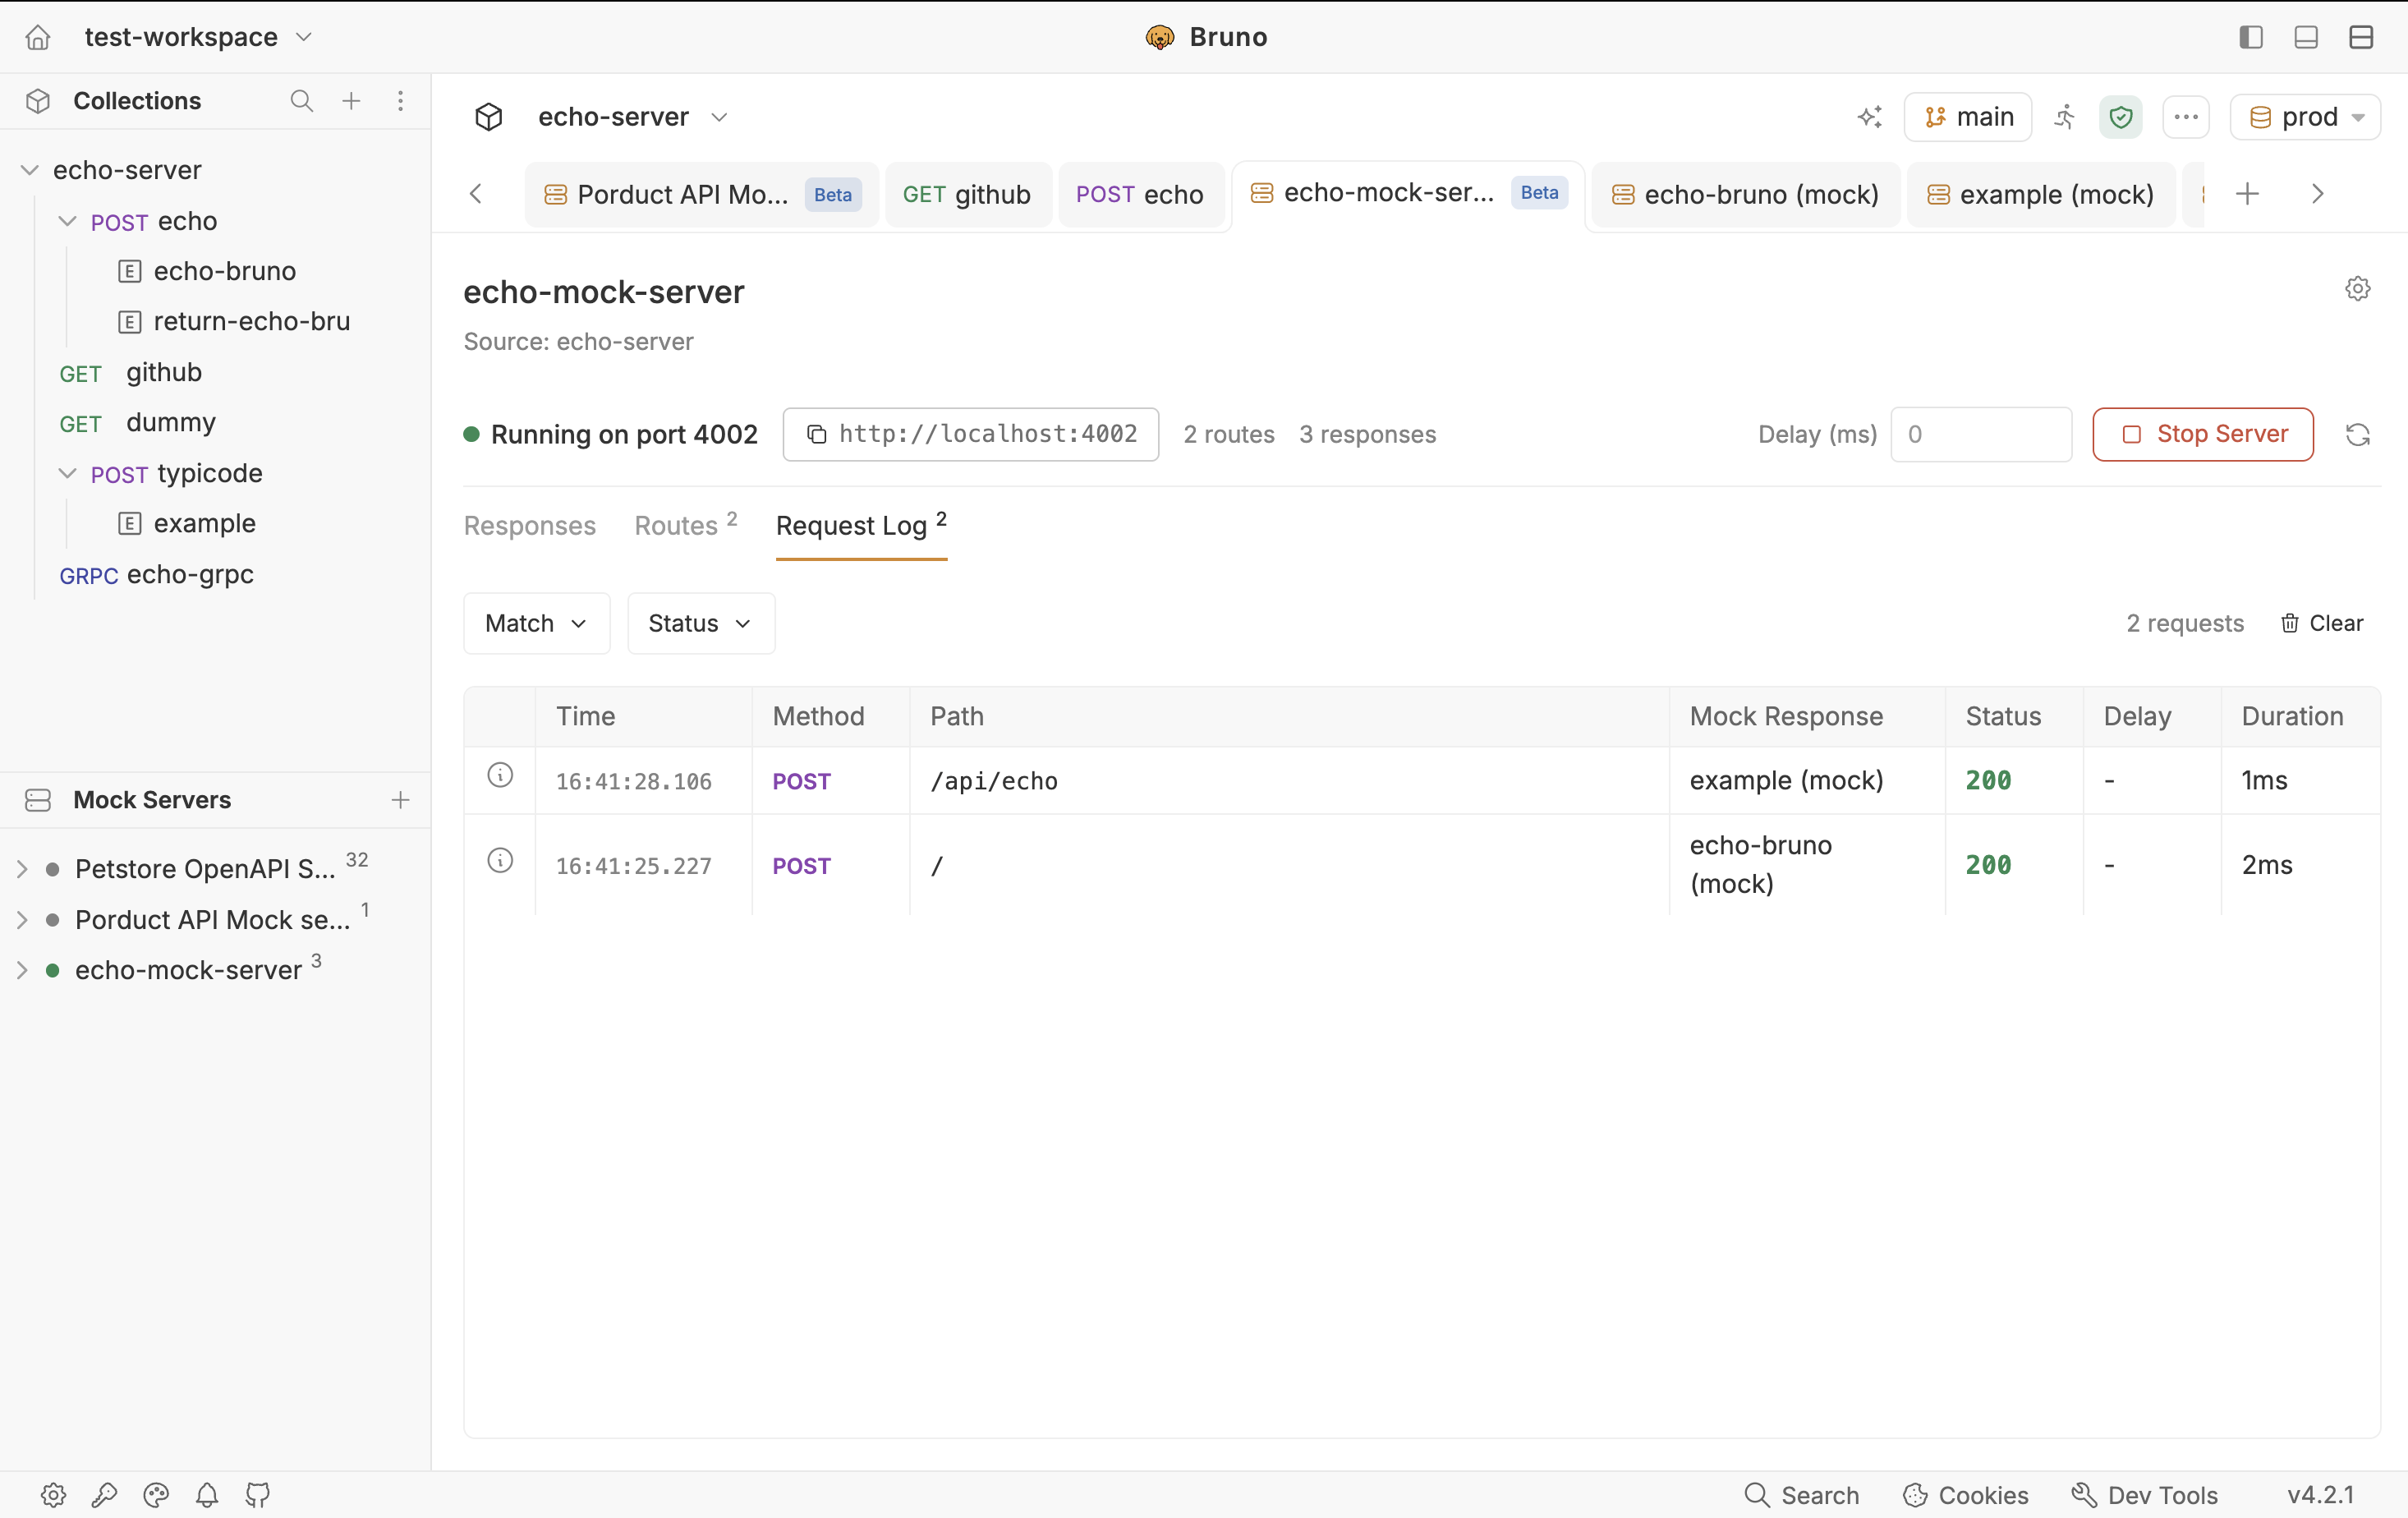Click the green shield security icon
2408x1518 pixels.
[x=2121, y=117]
